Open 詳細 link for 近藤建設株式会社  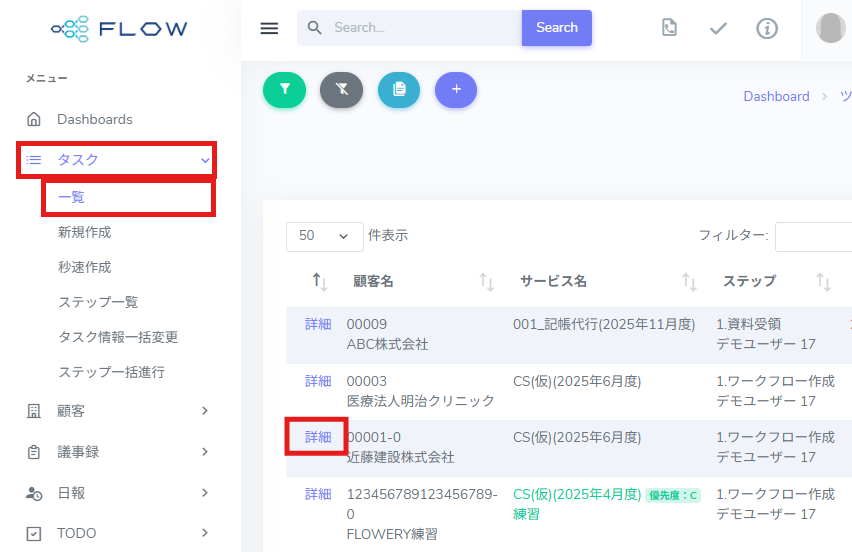[x=318, y=438]
